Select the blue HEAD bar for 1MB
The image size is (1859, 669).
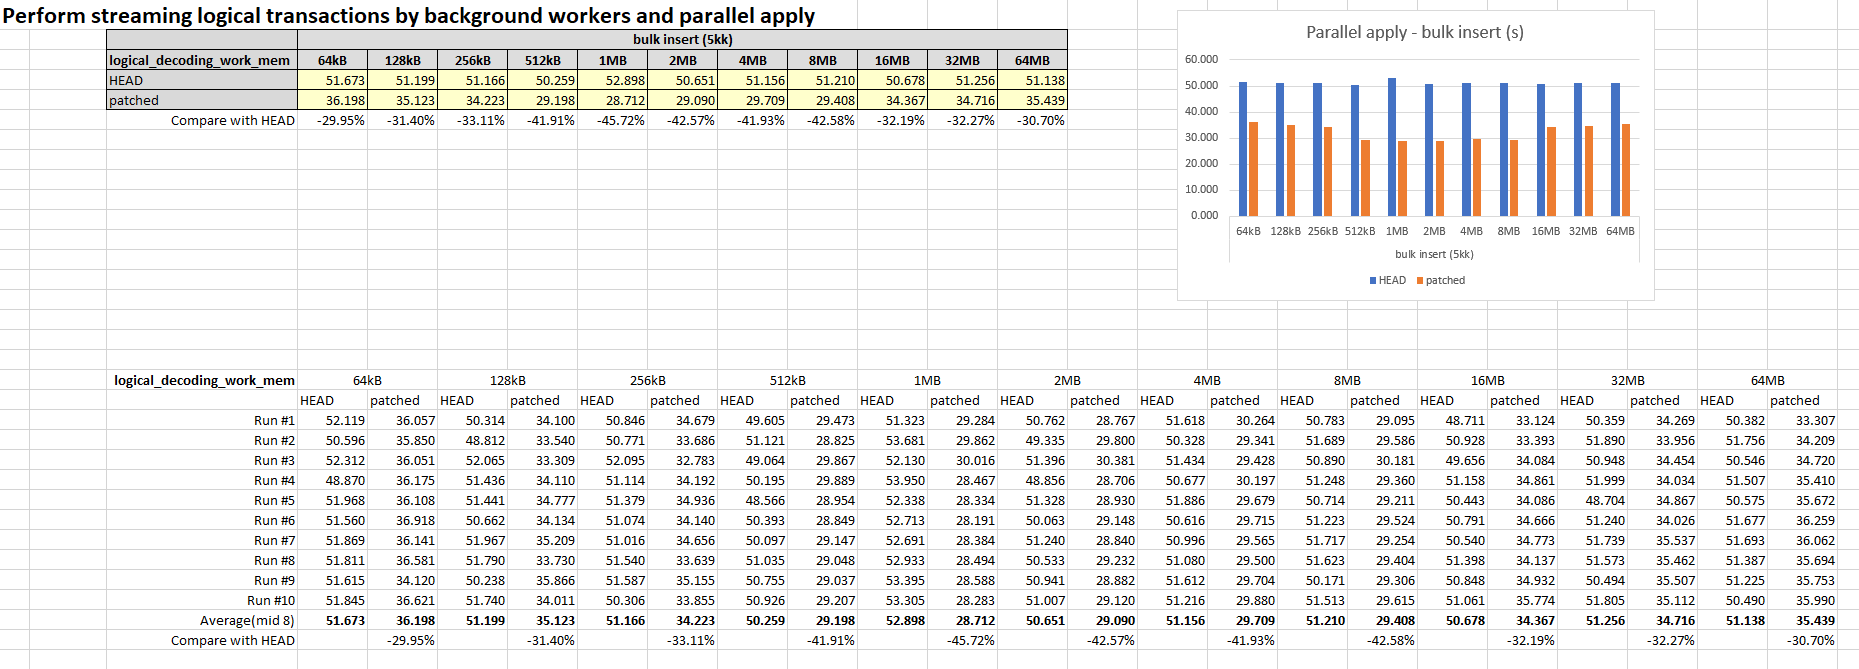[x=1392, y=147]
